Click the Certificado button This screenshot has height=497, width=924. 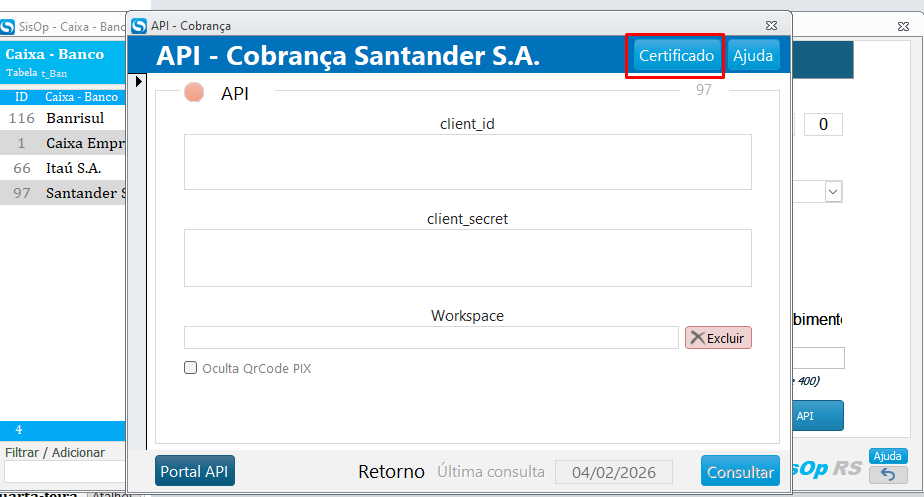point(677,56)
